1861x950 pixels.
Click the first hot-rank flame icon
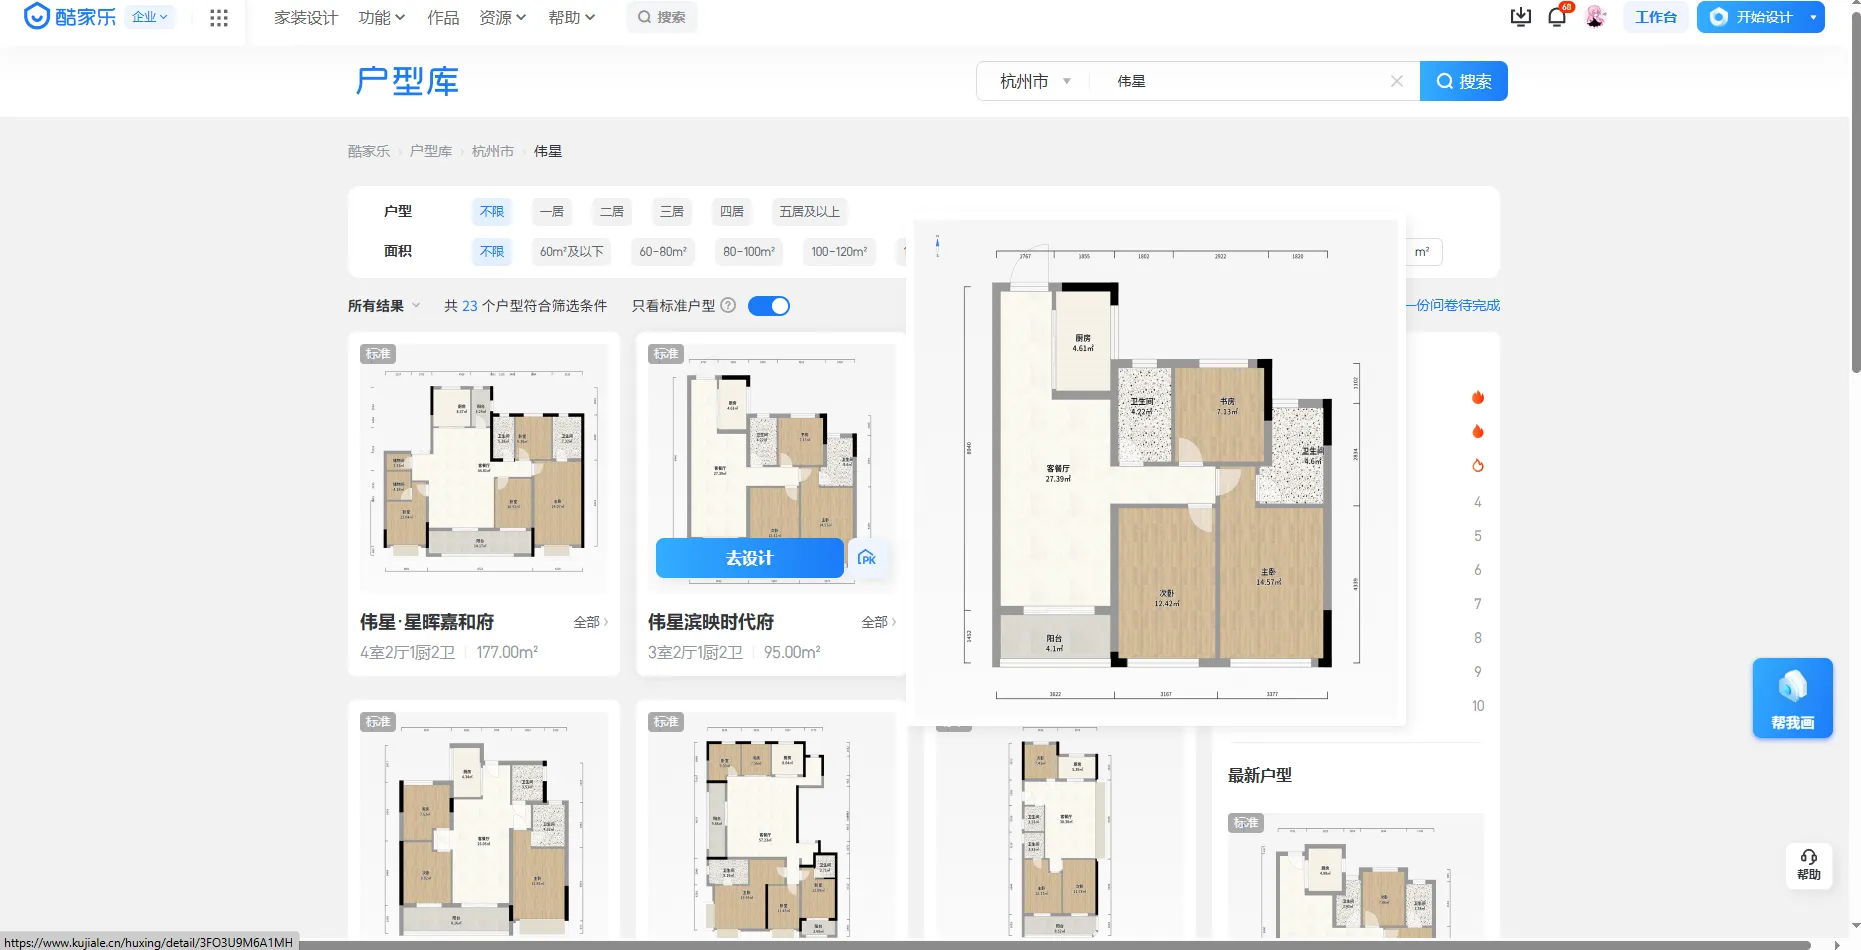[x=1478, y=398]
